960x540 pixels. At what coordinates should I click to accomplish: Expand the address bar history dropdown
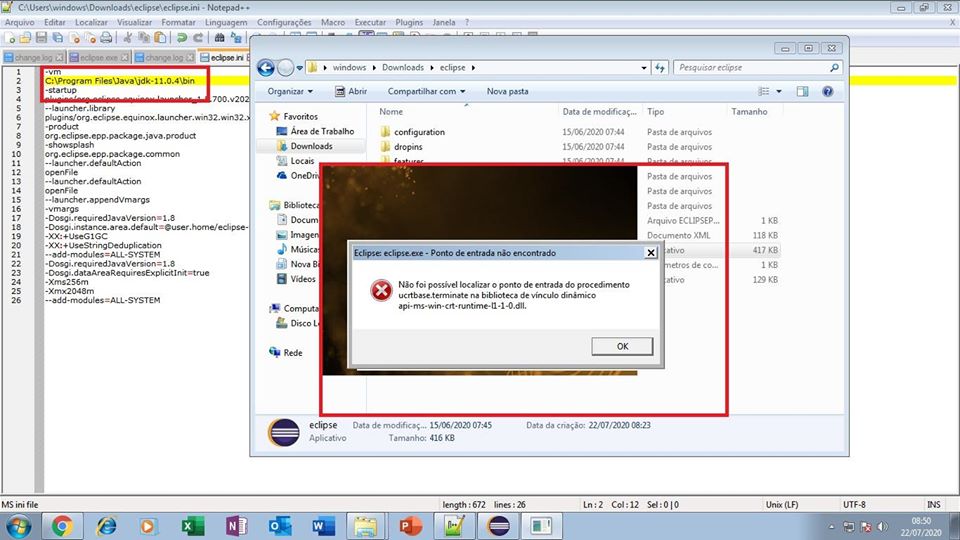643,67
